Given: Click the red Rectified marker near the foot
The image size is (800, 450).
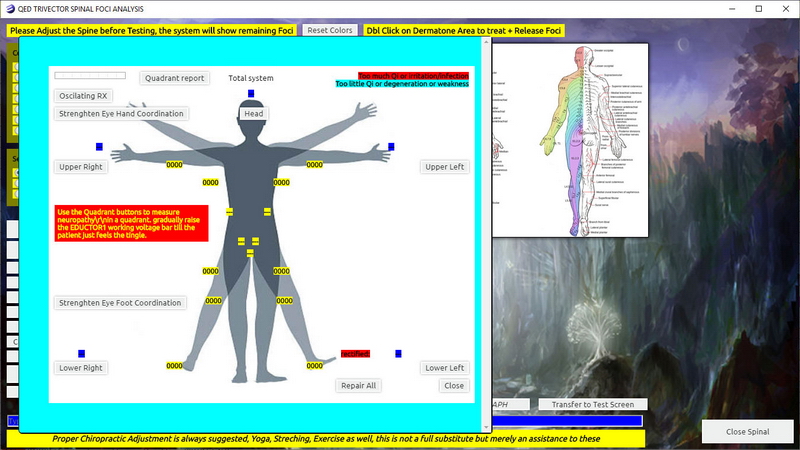Looking at the screenshot, I should click(355, 354).
